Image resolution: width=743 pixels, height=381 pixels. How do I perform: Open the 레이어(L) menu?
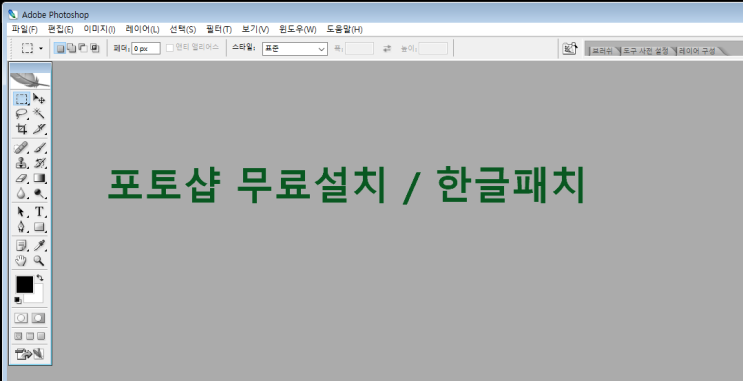[x=142, y=29]
